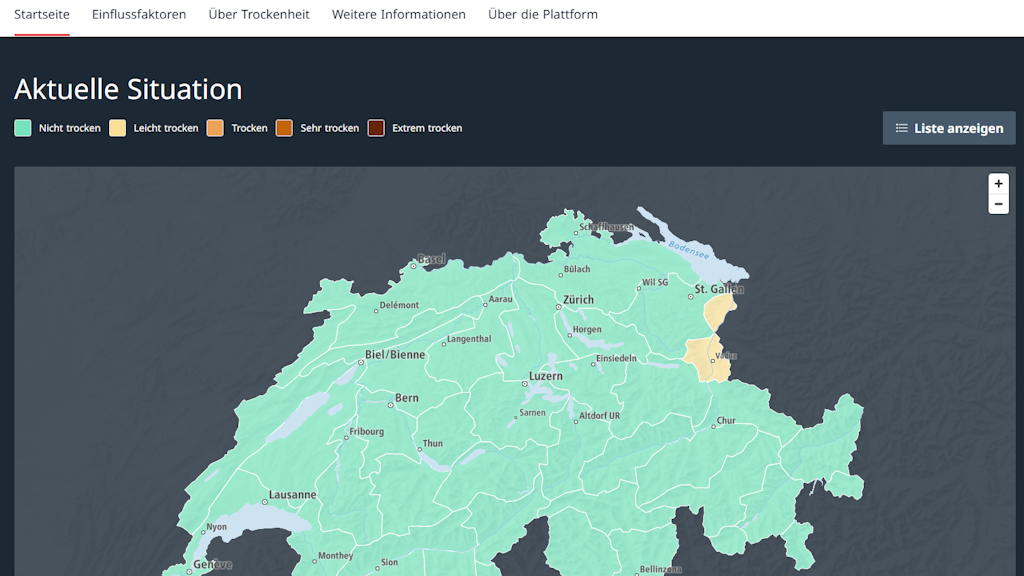Click the Bern city marker on map

[x=391, y=405]
